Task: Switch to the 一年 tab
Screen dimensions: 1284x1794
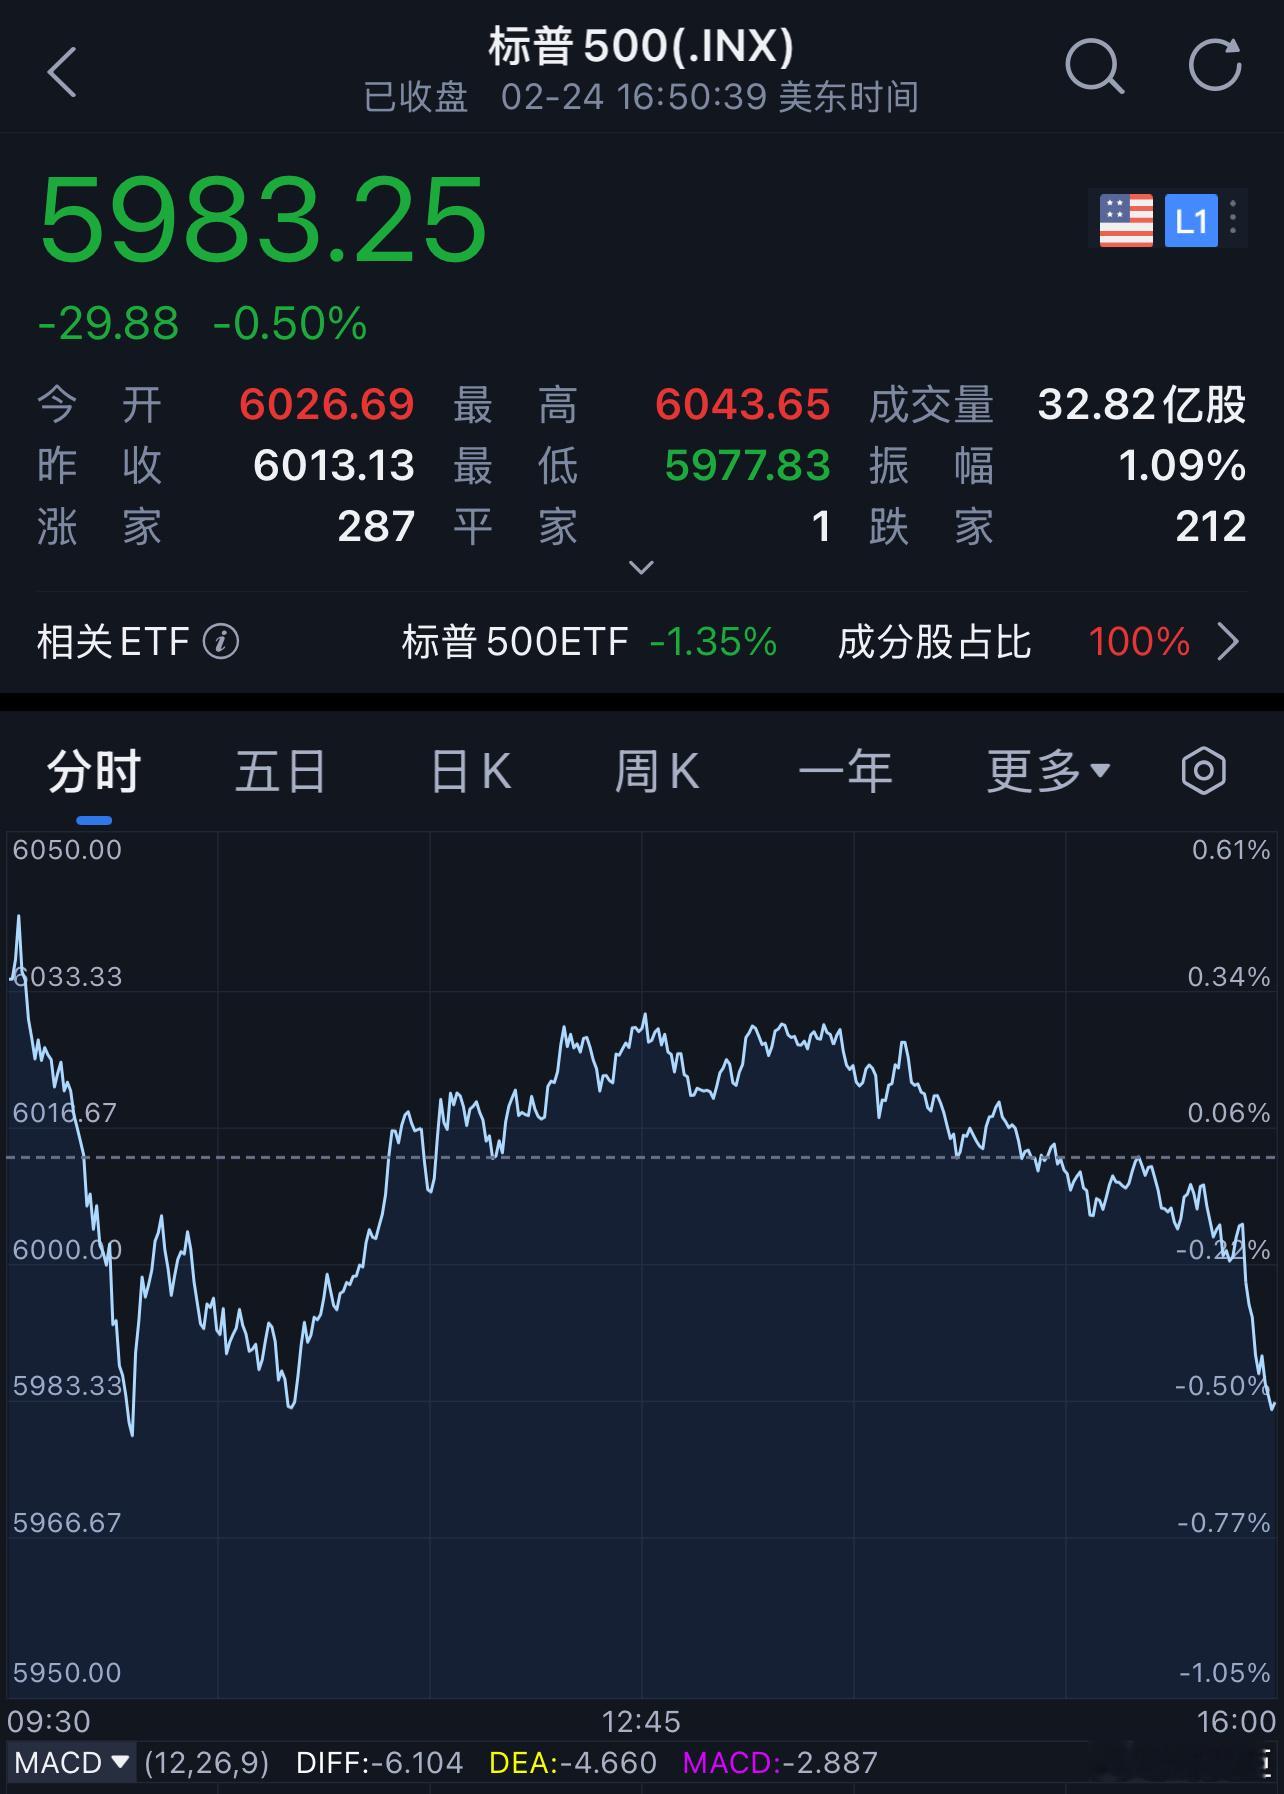Action: click(845, 772)
